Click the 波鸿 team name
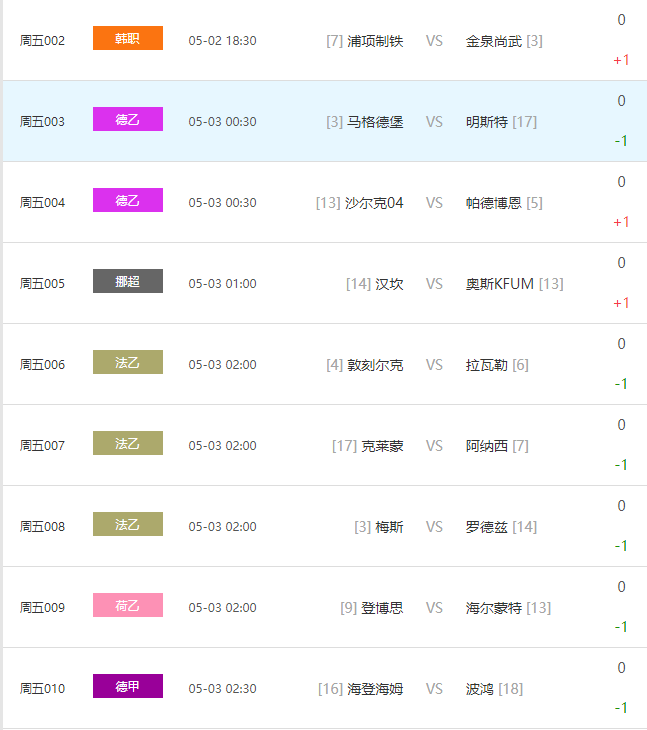This screenshot has height=730, width=647. coord(480,689)
